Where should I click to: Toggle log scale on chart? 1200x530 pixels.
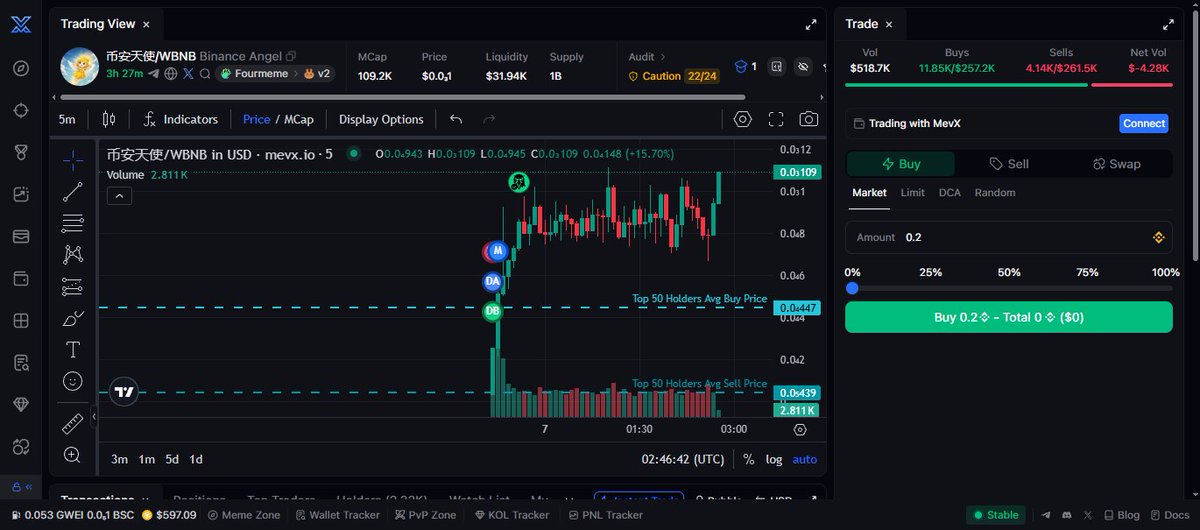pyautogui.click(x=774, y=459)
